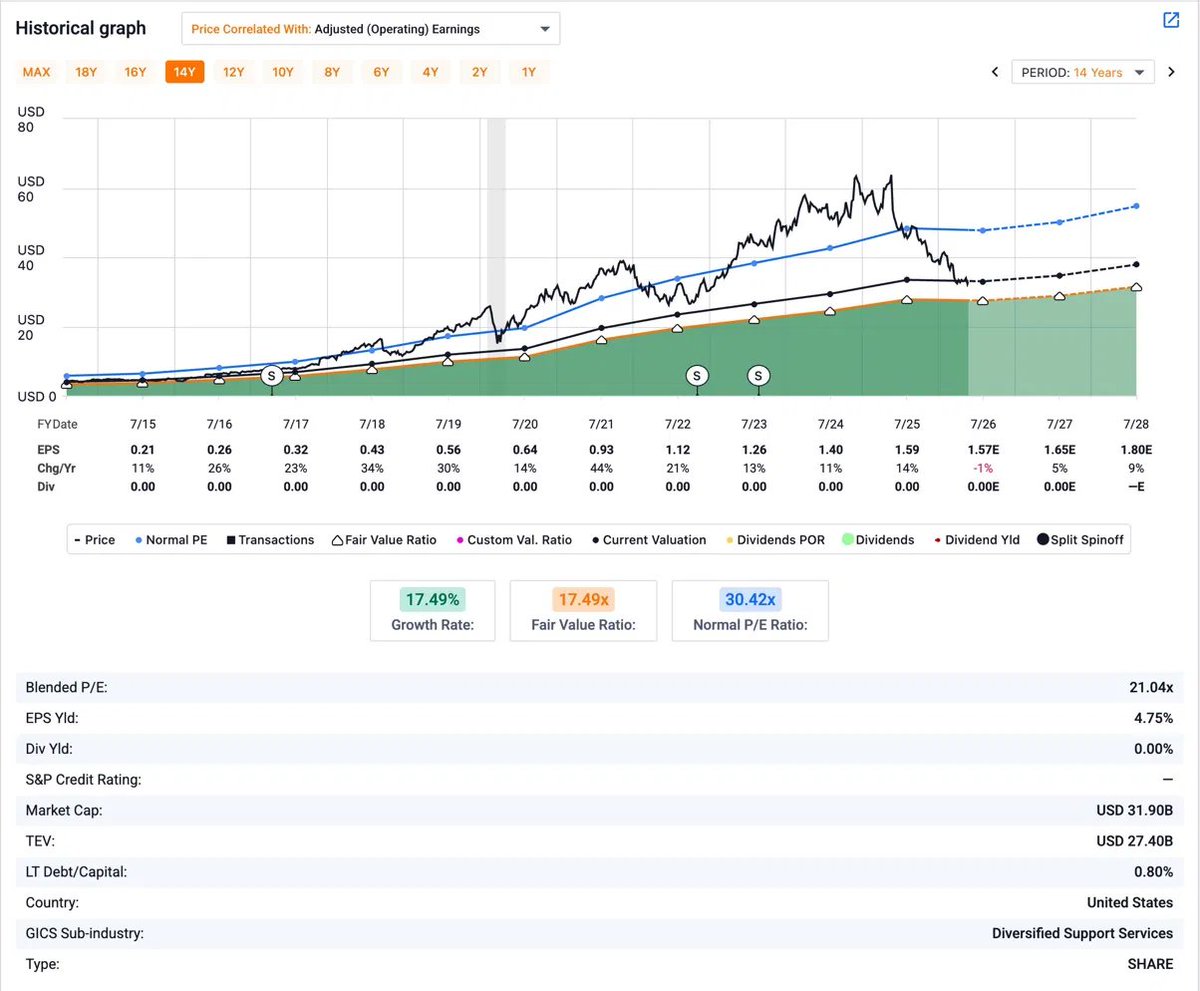Select the 14Y time range tab

(x=185, y=72)
